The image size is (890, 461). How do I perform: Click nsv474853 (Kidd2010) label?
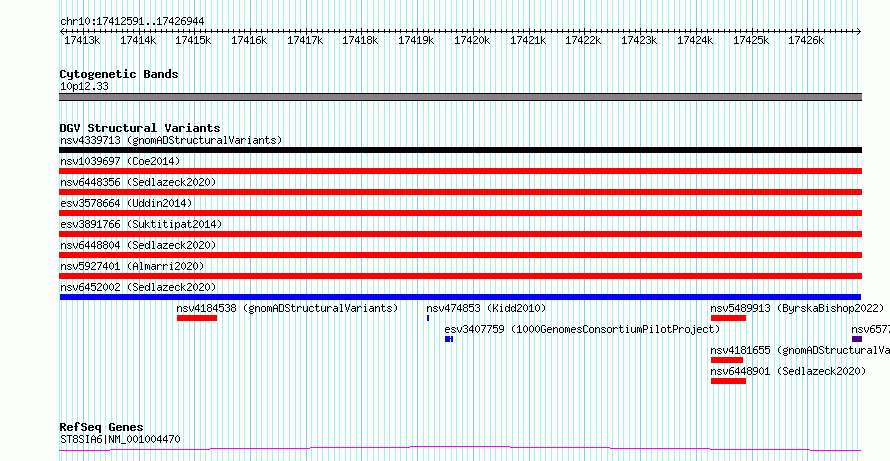click(486, 308)
